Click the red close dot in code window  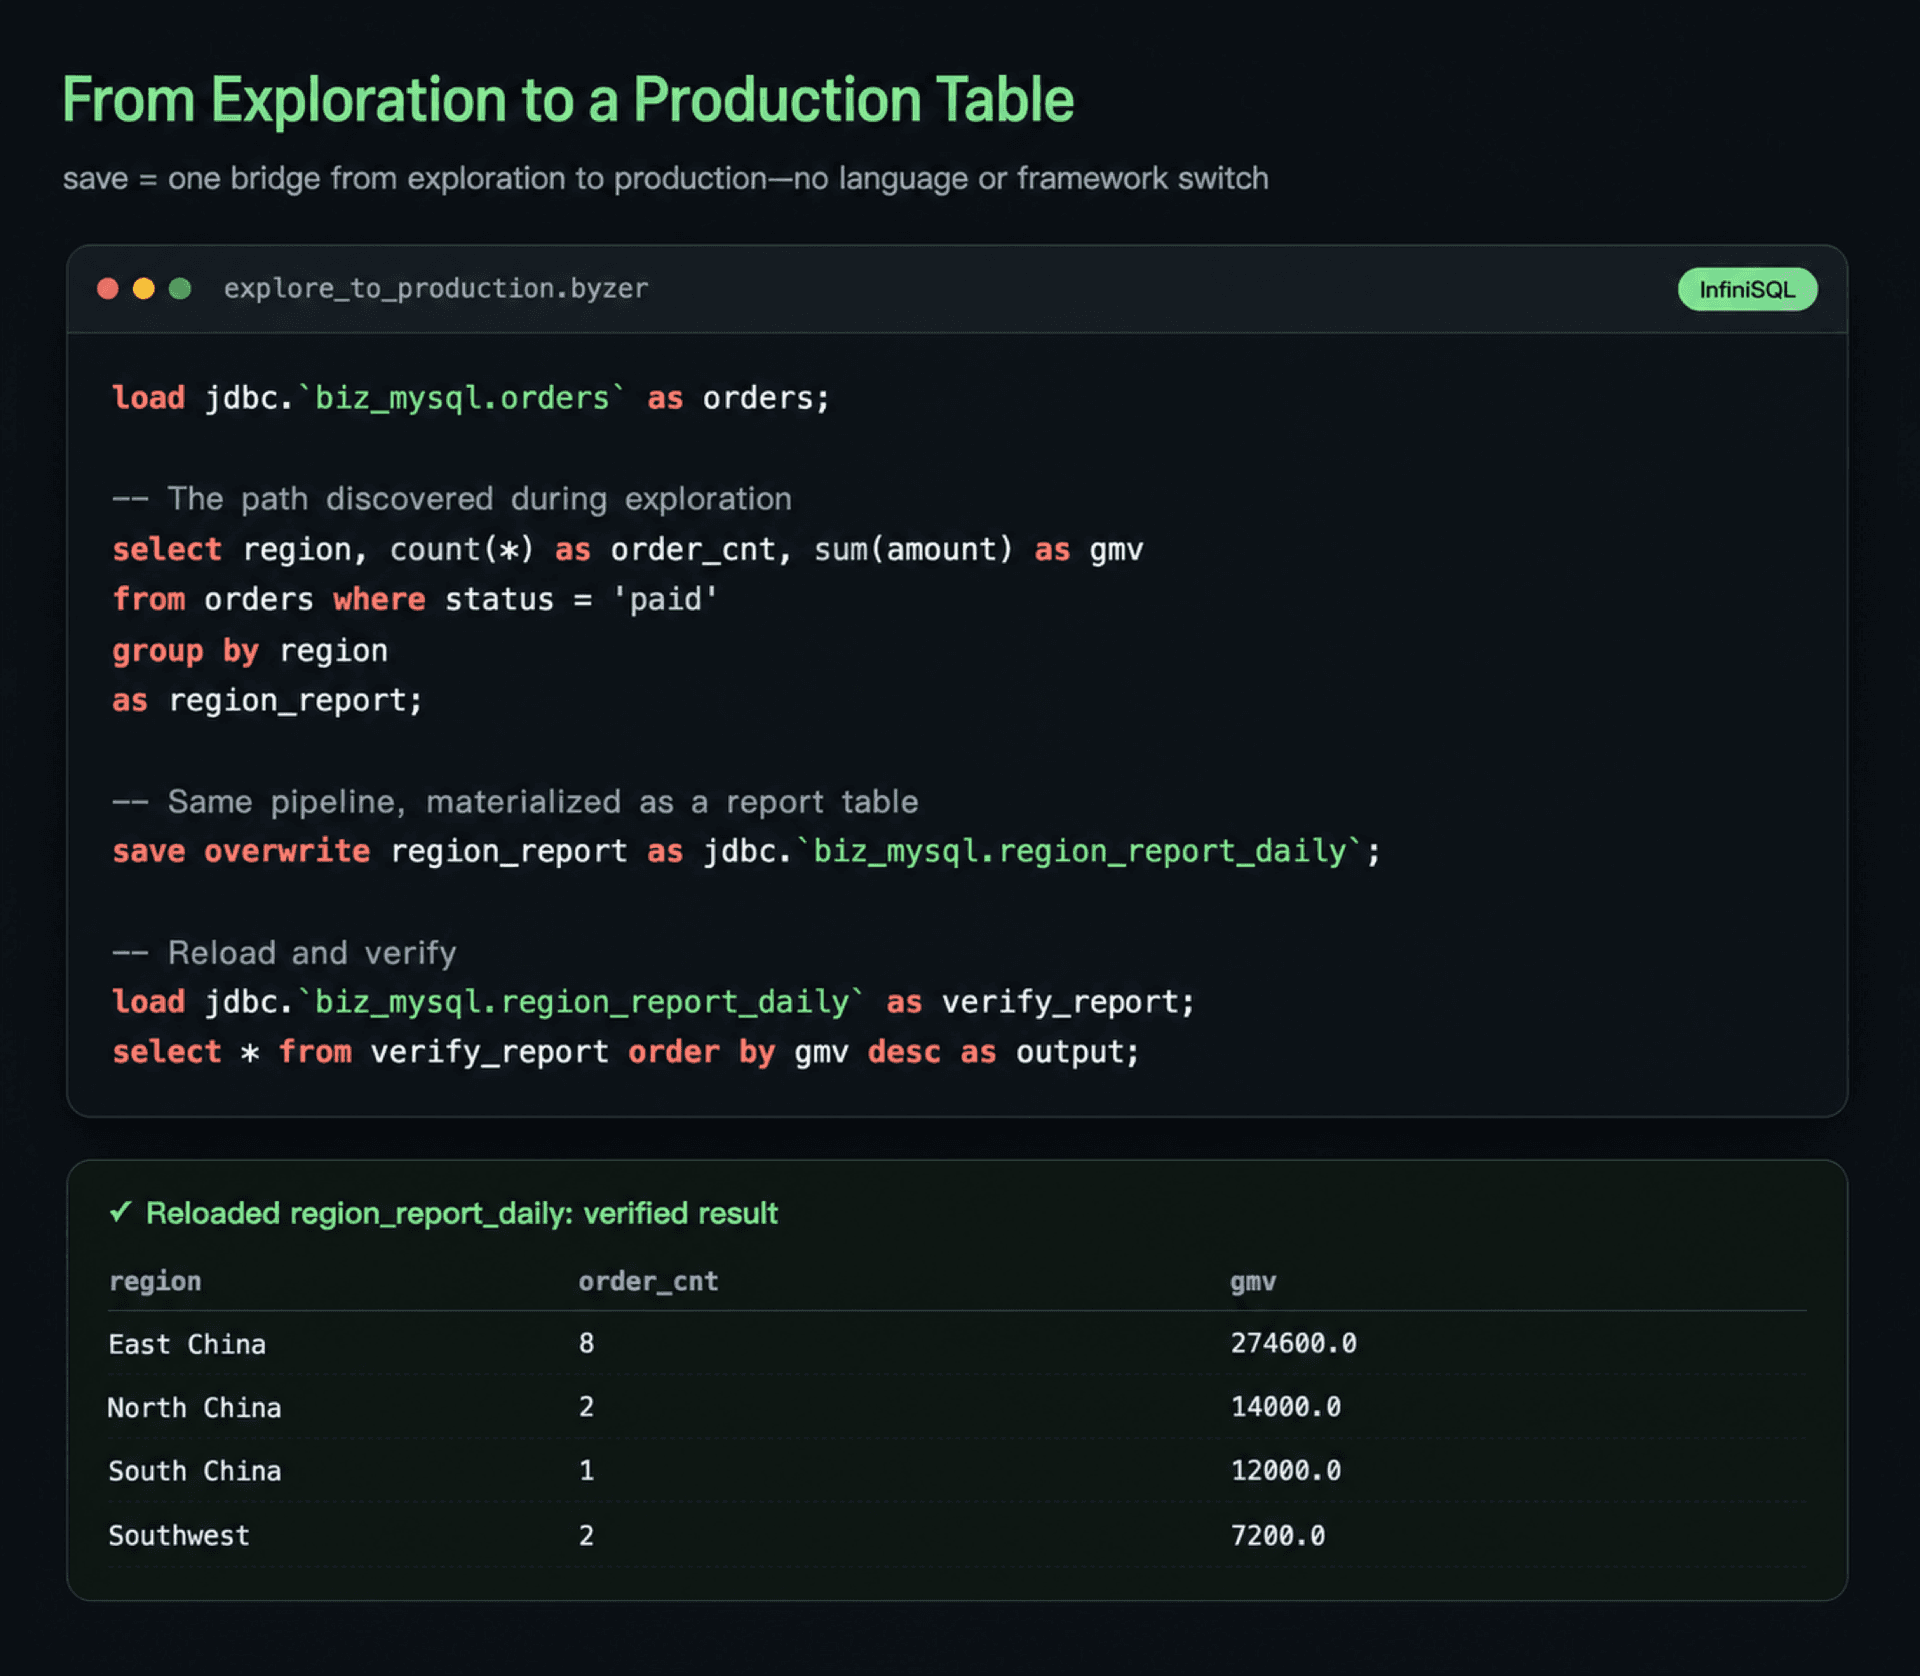(x=108, y=289)
